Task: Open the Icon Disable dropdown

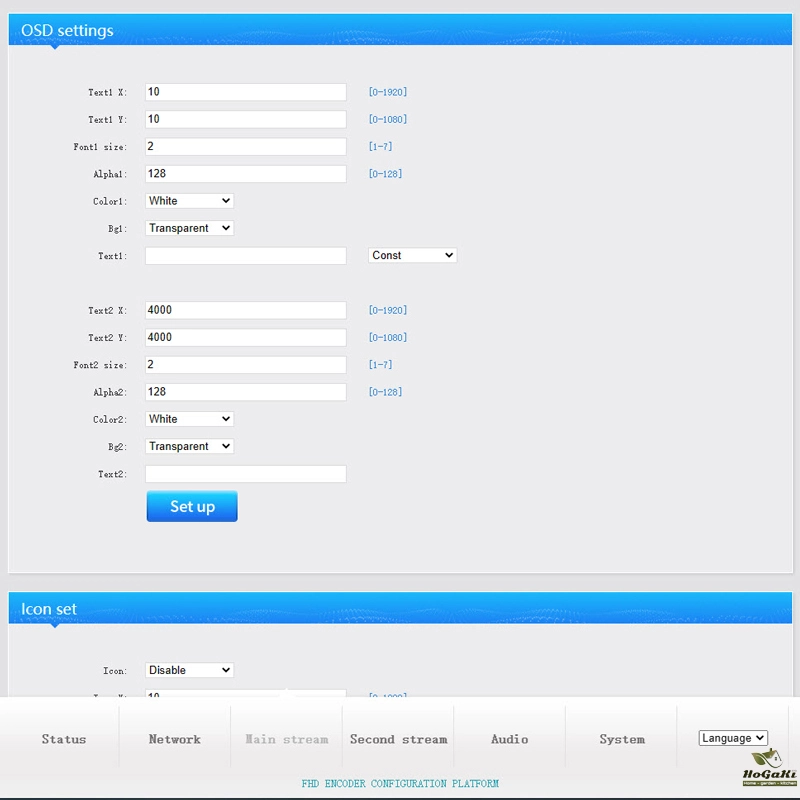Action: [x=189, y=670]
